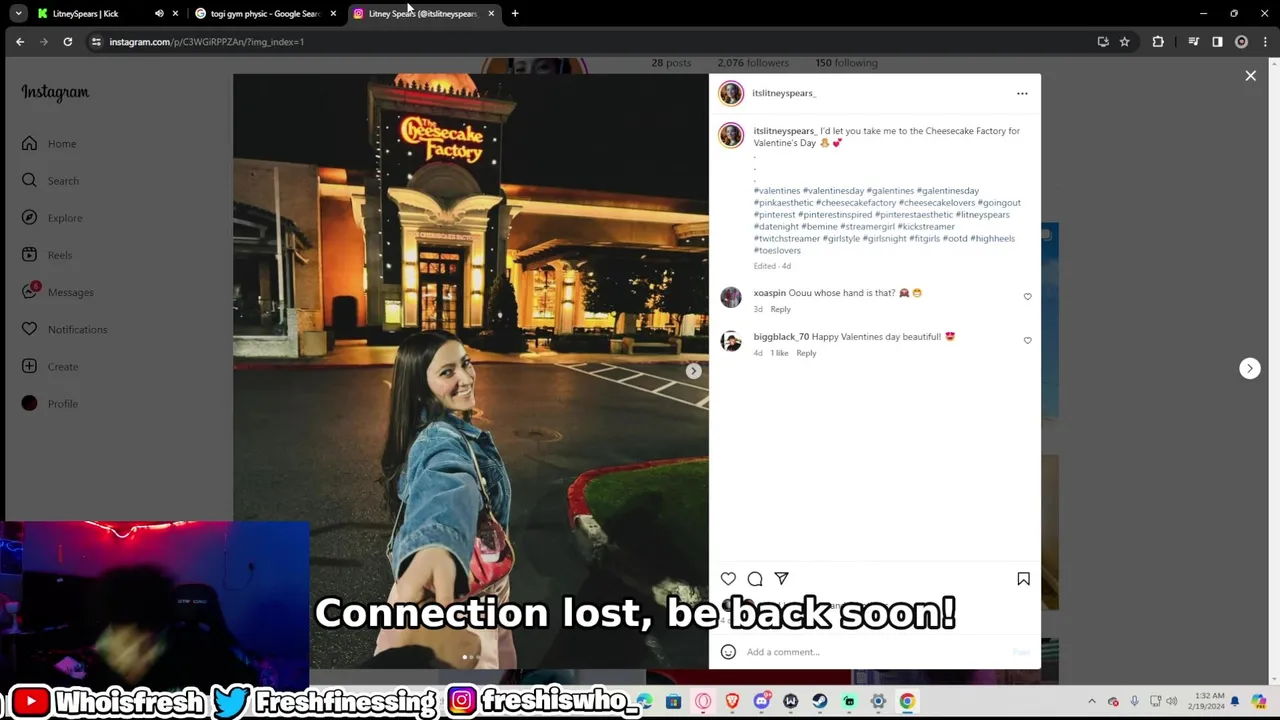Open Reels from the sidebar
Screen dimensions: 1280x720
tap(46, 255)
